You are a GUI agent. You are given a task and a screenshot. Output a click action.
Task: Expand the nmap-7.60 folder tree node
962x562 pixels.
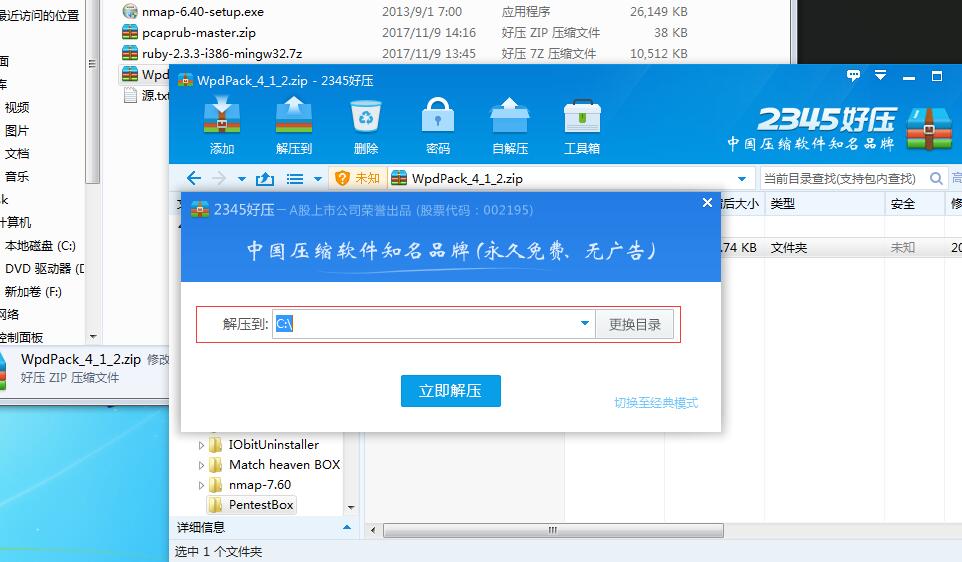pos(202,485)
